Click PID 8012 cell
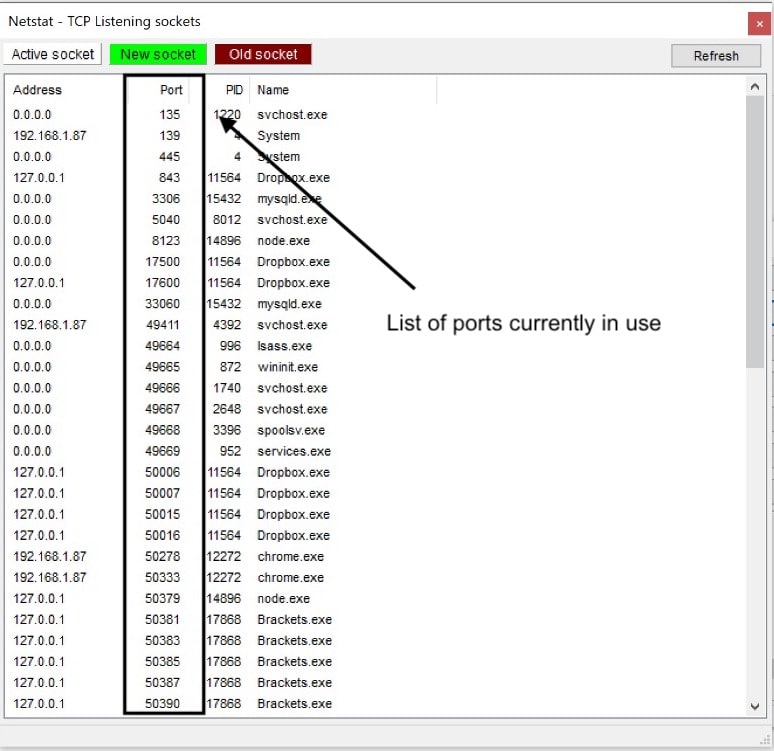The image size is (774, 751). pos(227,220)
